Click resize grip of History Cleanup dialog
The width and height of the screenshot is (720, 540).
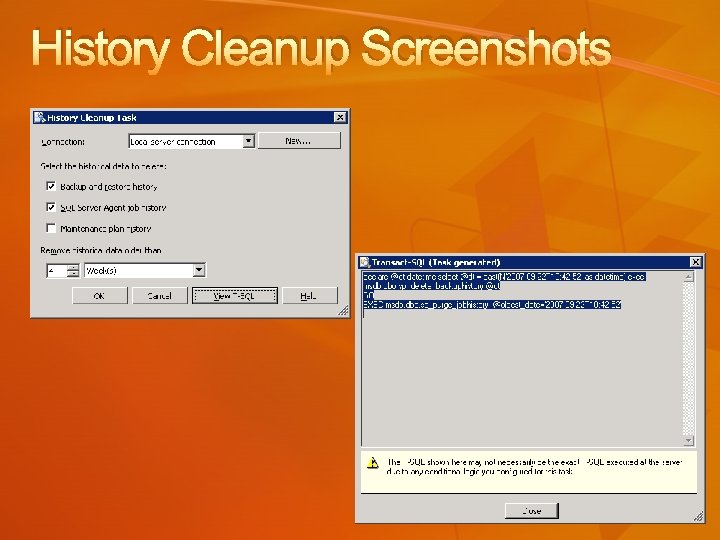tap(343, 311)
